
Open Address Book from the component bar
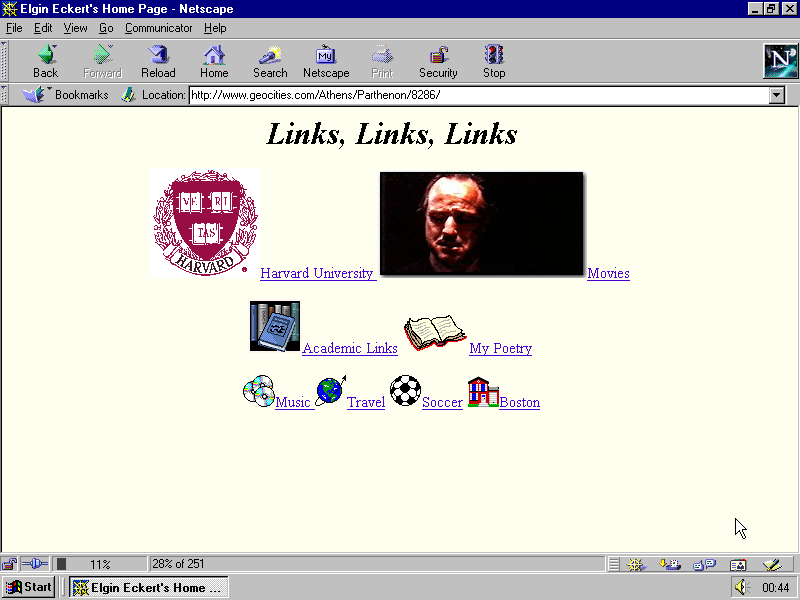738,564
